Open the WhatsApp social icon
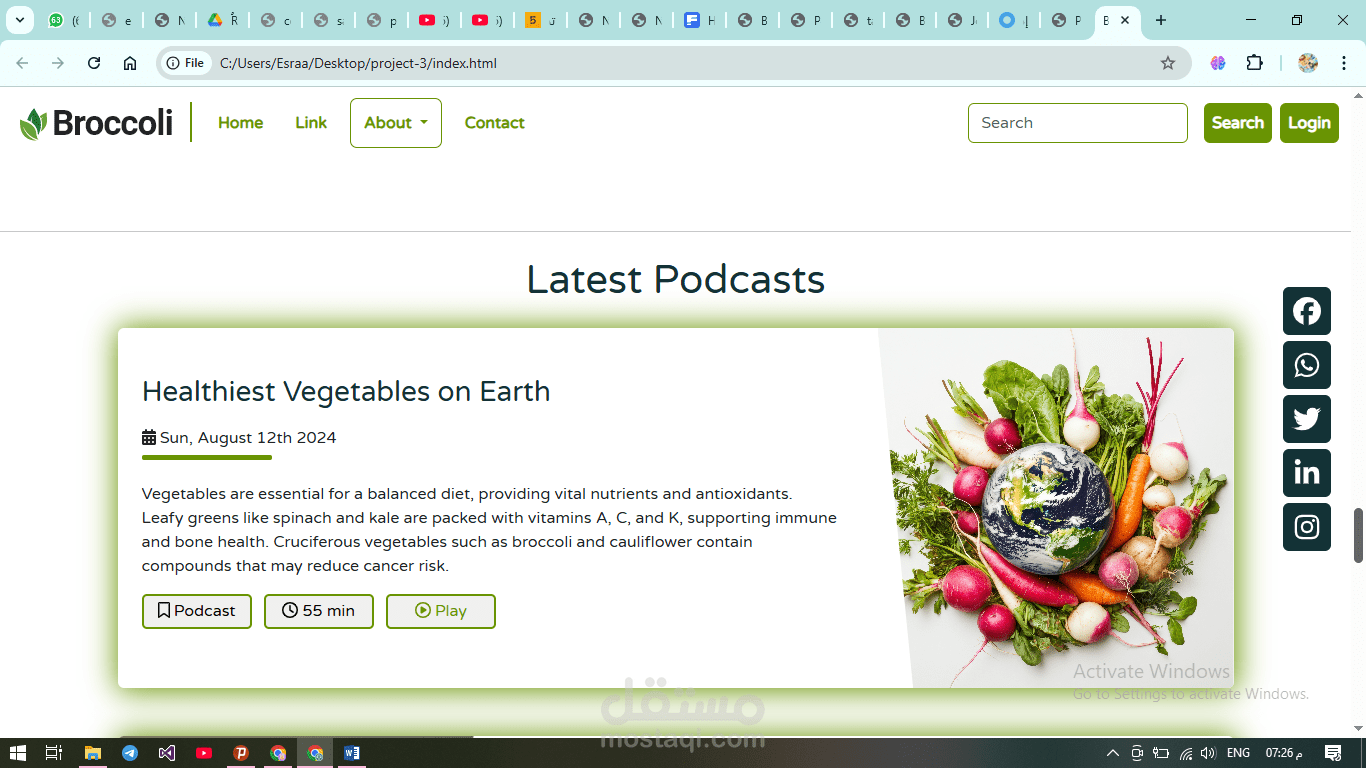Image resolution: width=1366 pixels, height=768 pixels. [1306, 365]
